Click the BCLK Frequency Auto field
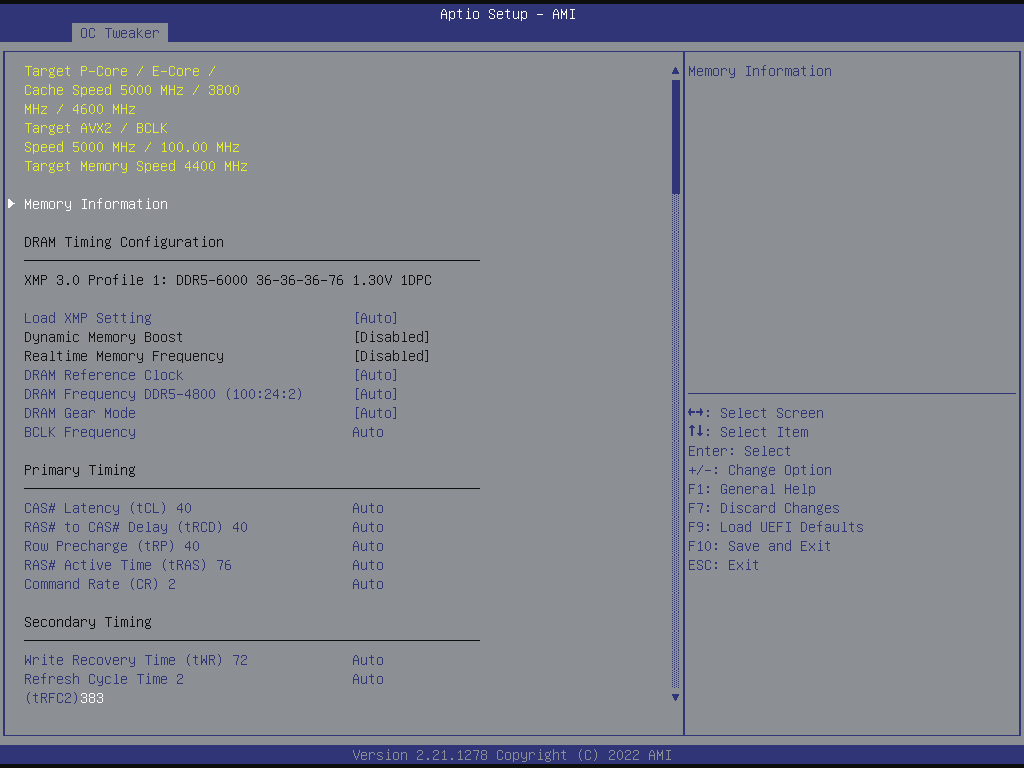1024x768 pixels. [368, 432]
